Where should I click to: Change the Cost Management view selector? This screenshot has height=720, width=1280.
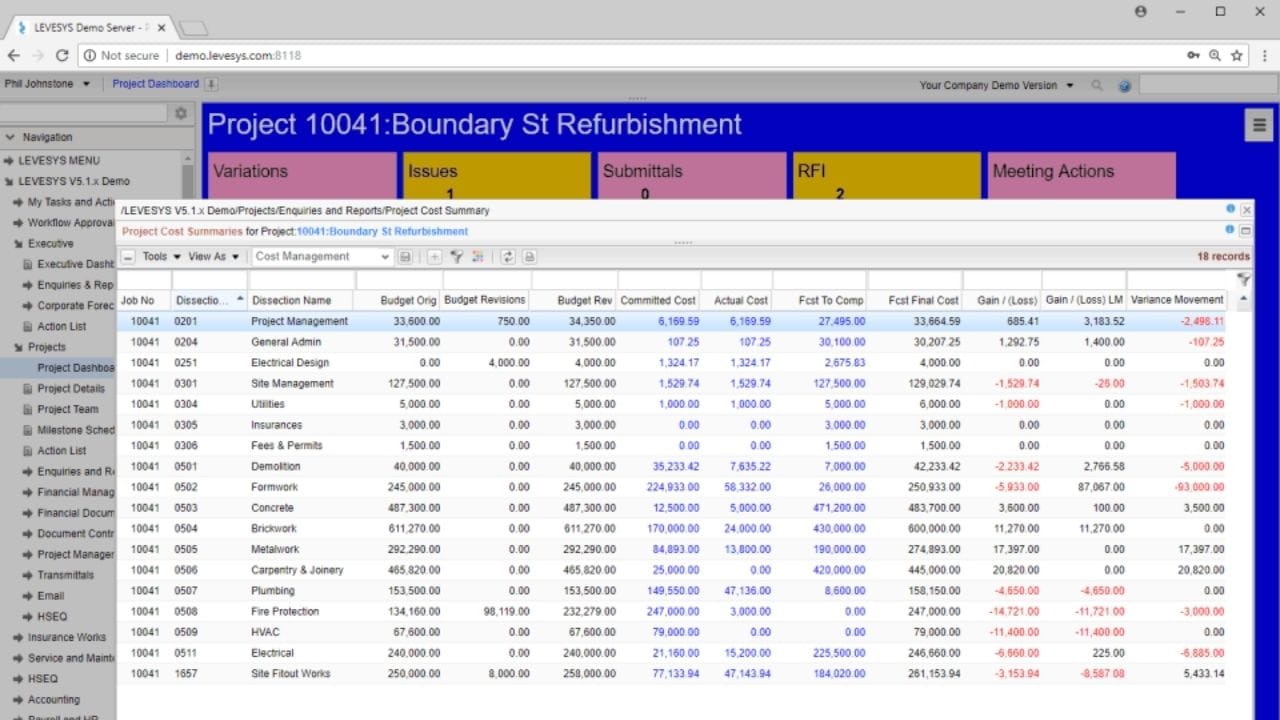[320, 257]
